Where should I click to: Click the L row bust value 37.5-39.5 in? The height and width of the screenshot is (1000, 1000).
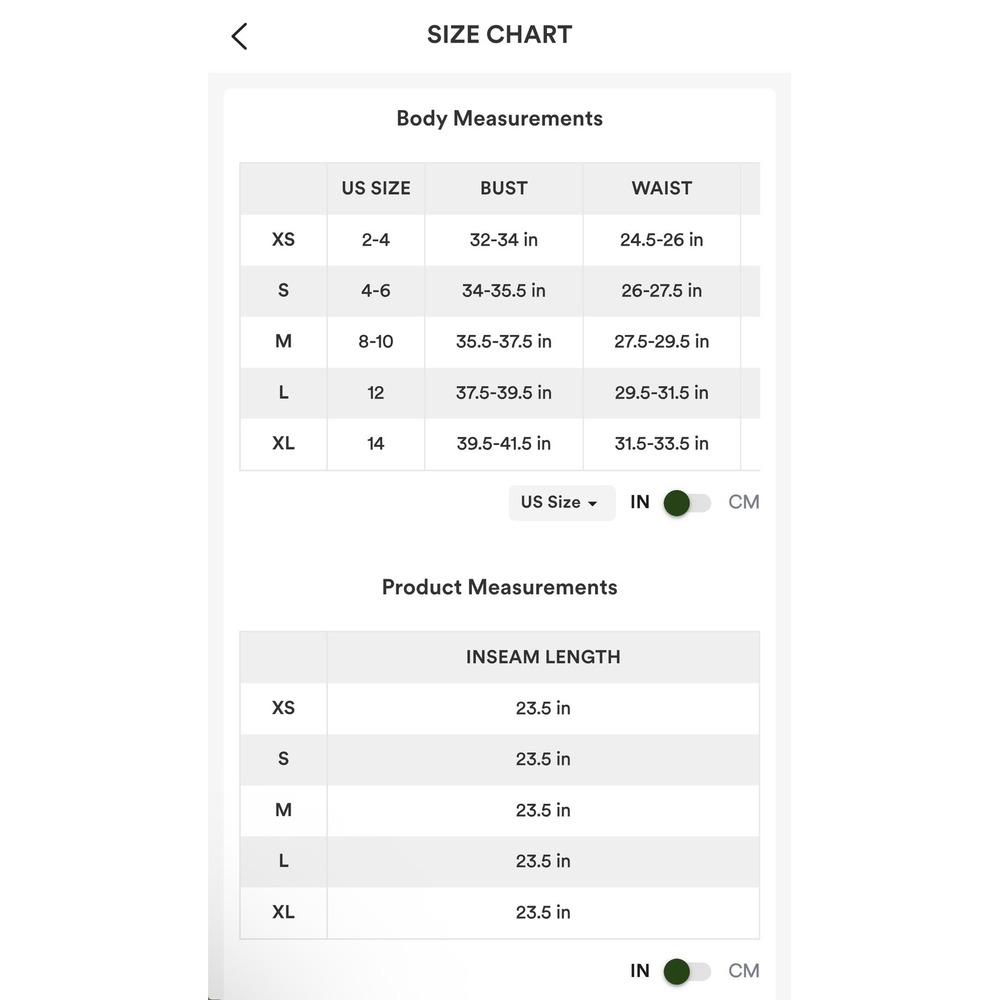pyautogui.click(x=504, y=392)
